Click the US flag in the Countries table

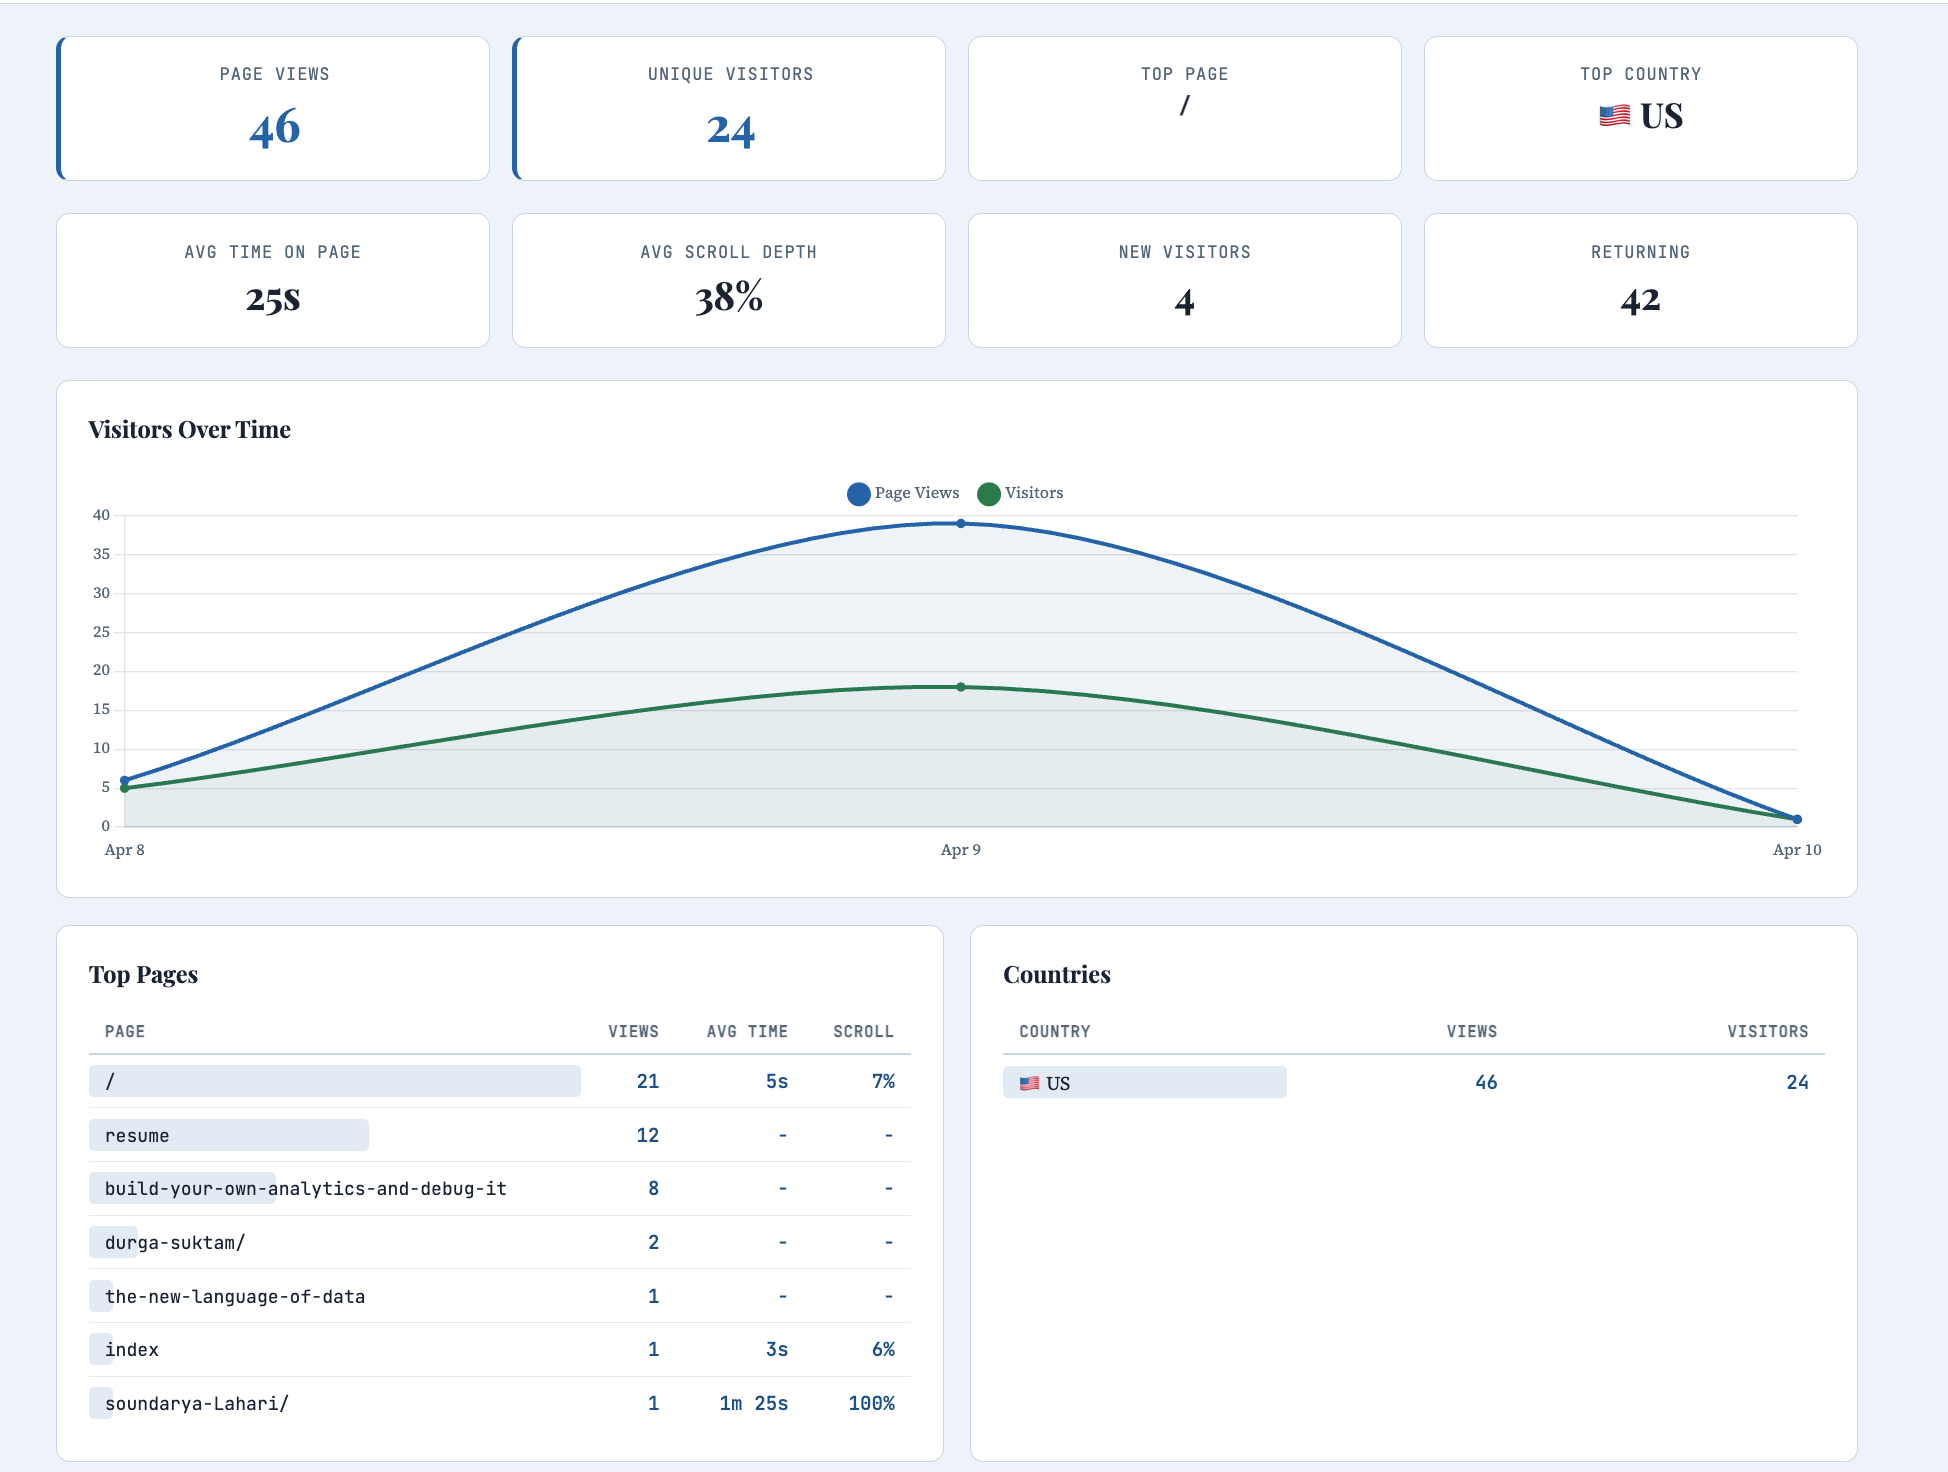coord(1029,1082)
